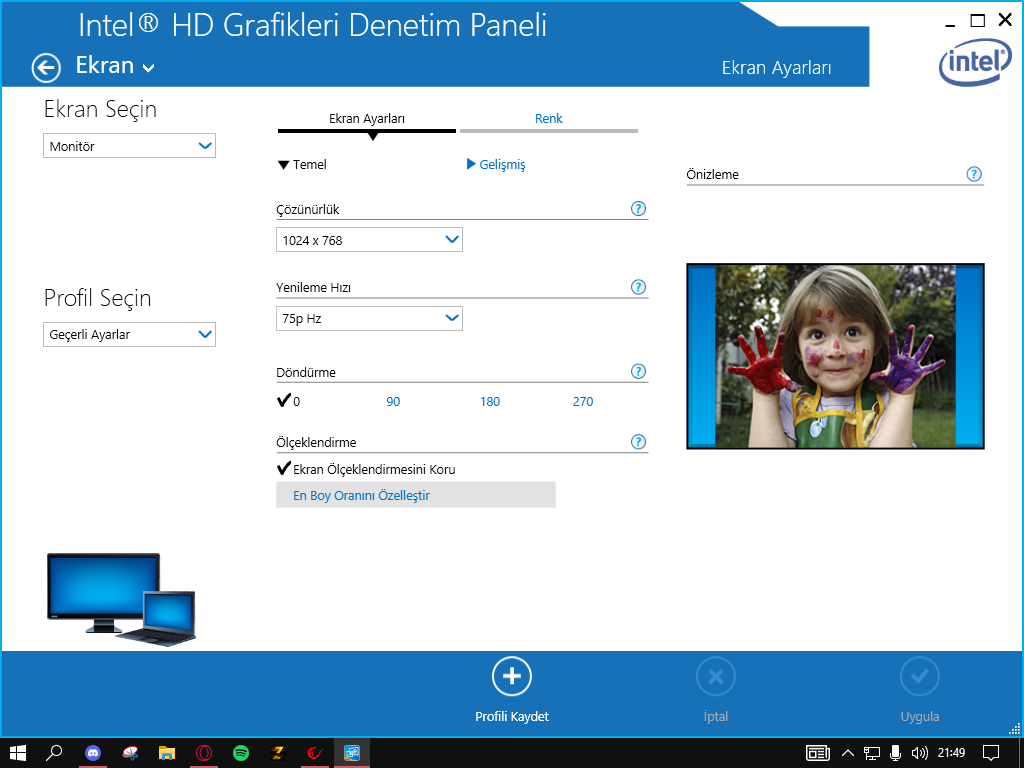
Task: Select 270 degree rotation
Action: [583, 402]
